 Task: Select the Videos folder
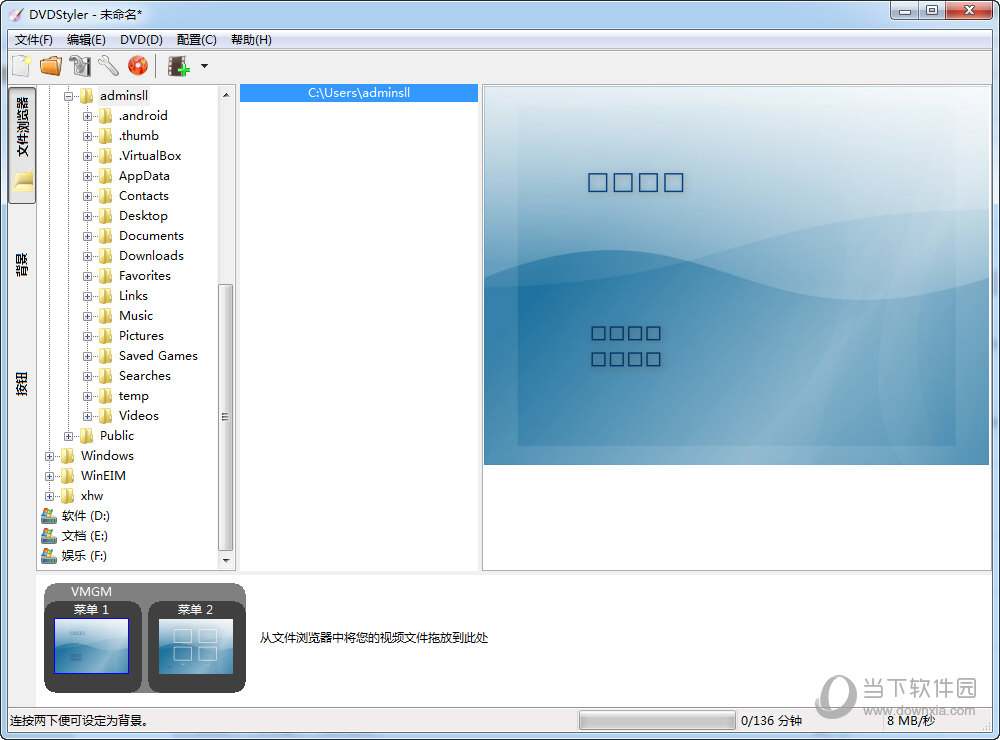tap(138, 415)
